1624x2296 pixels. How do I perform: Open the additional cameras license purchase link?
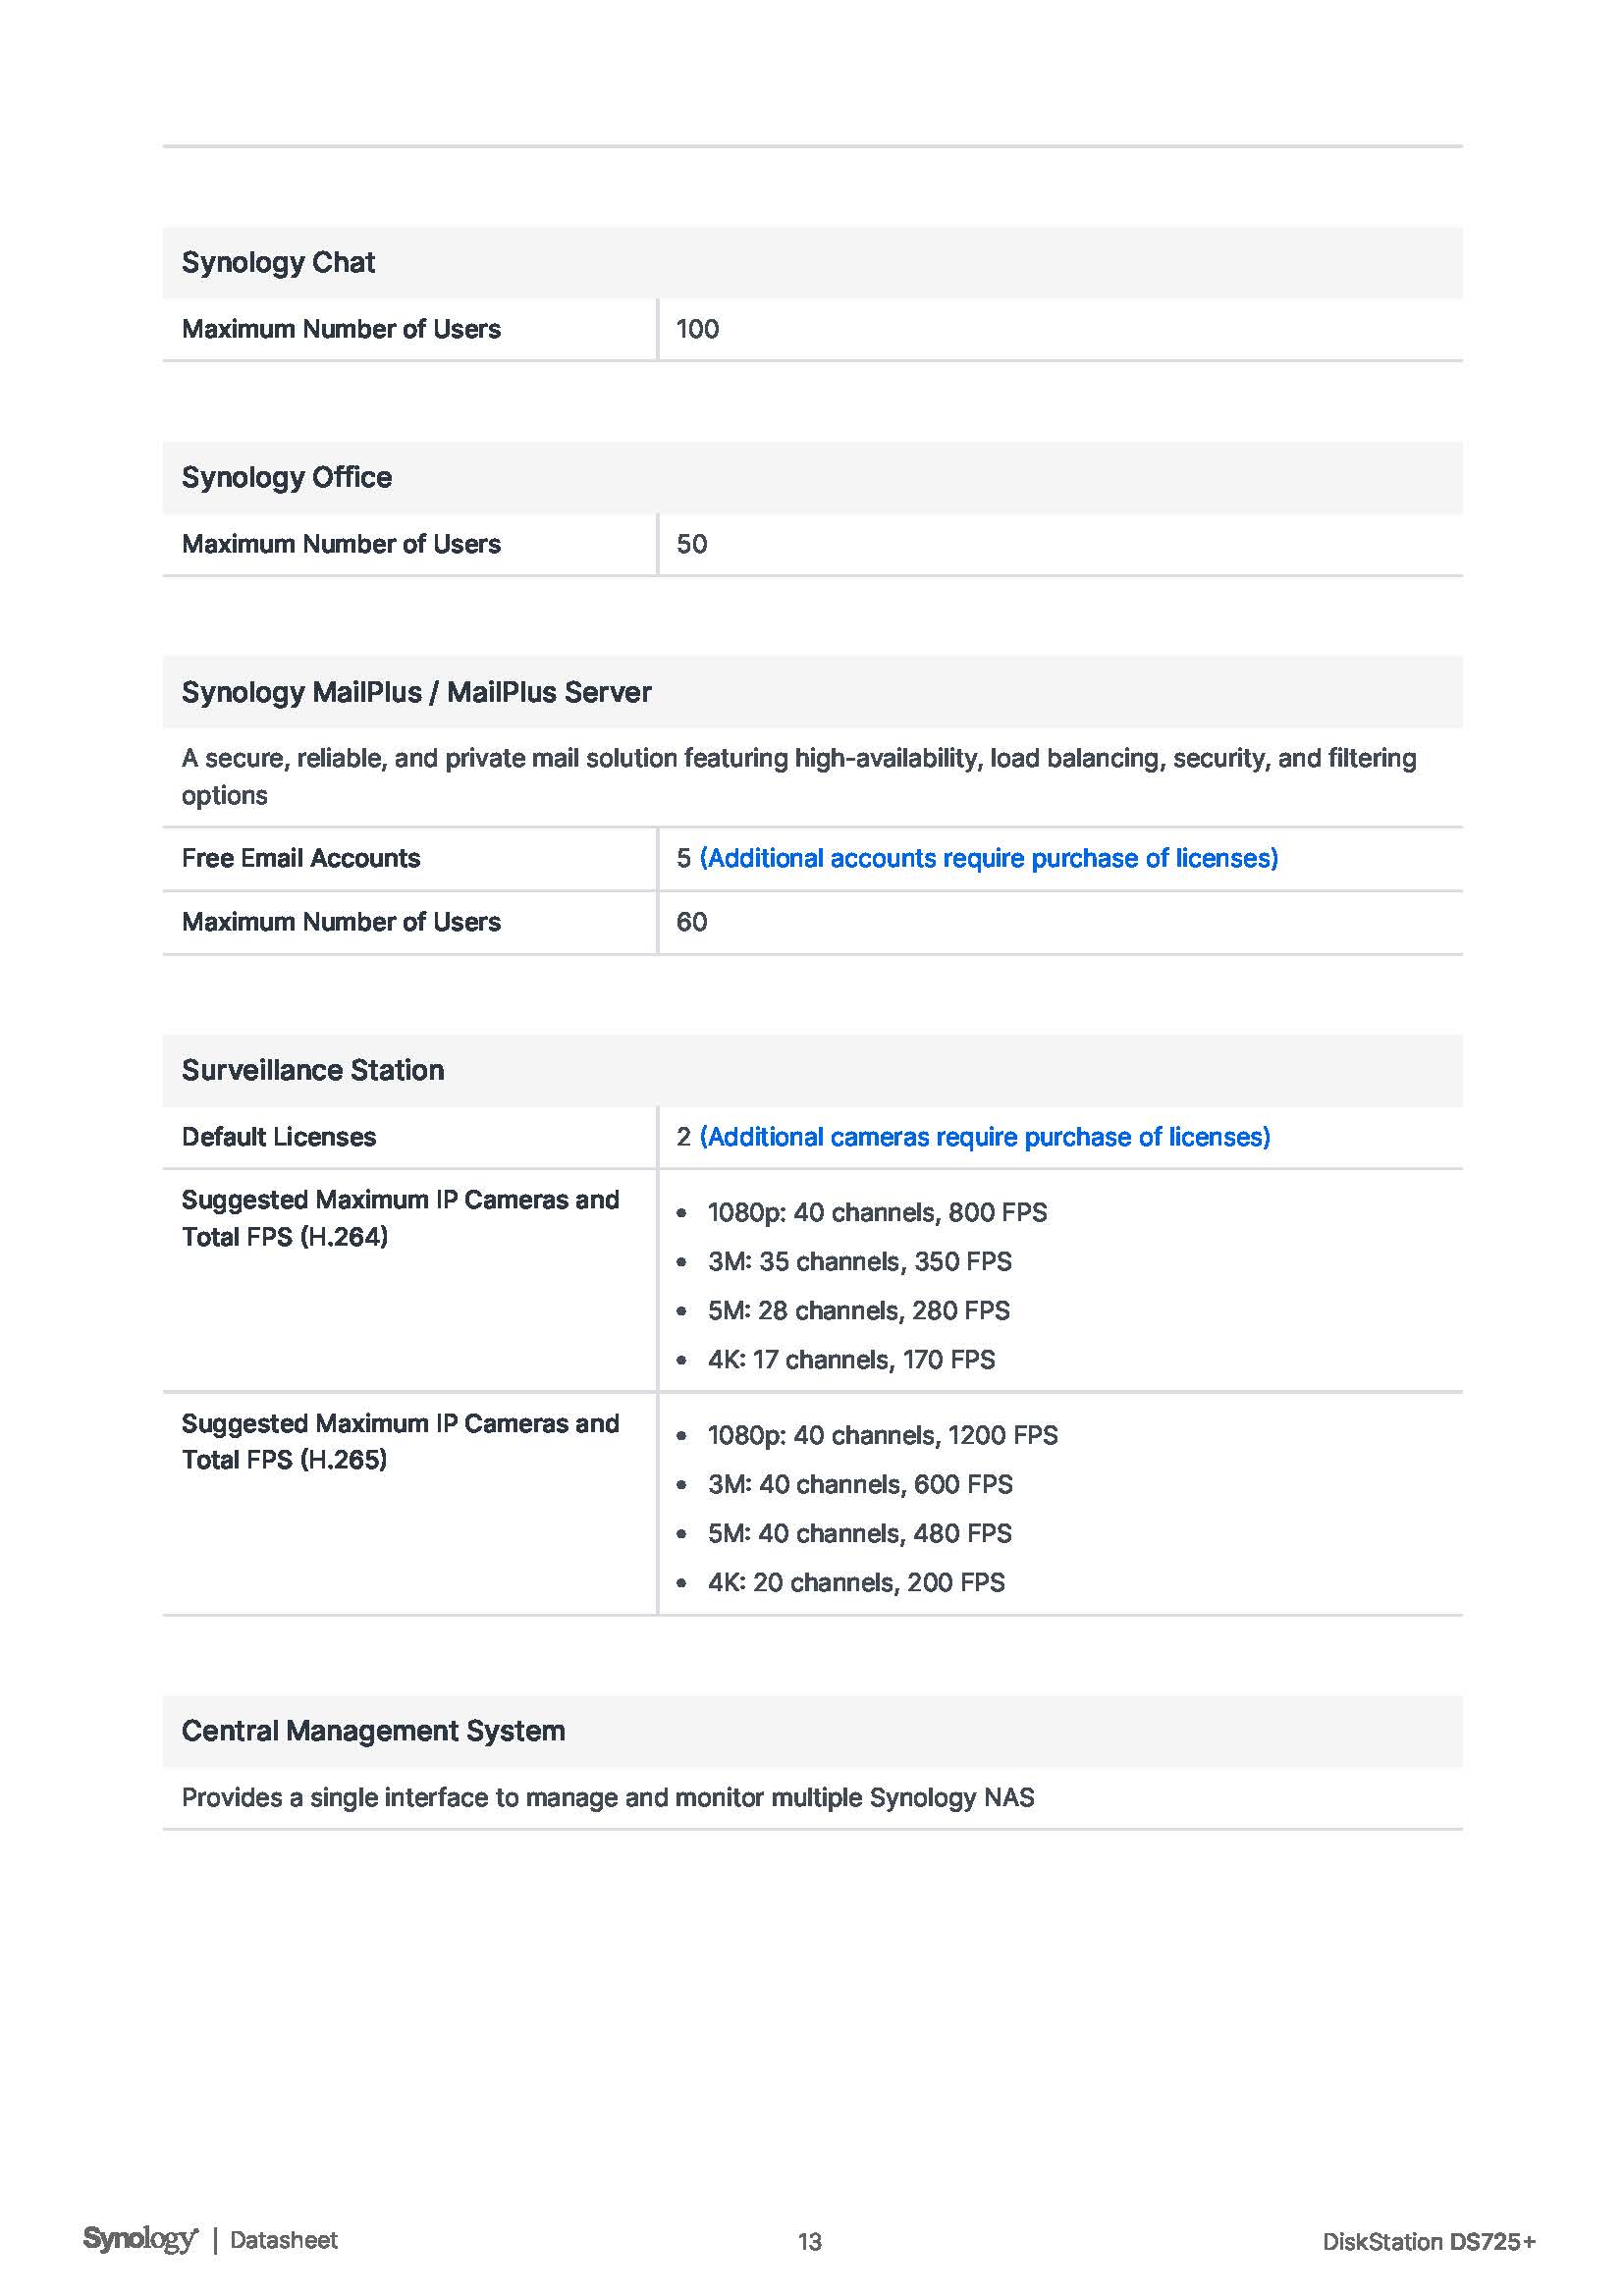984,1137
